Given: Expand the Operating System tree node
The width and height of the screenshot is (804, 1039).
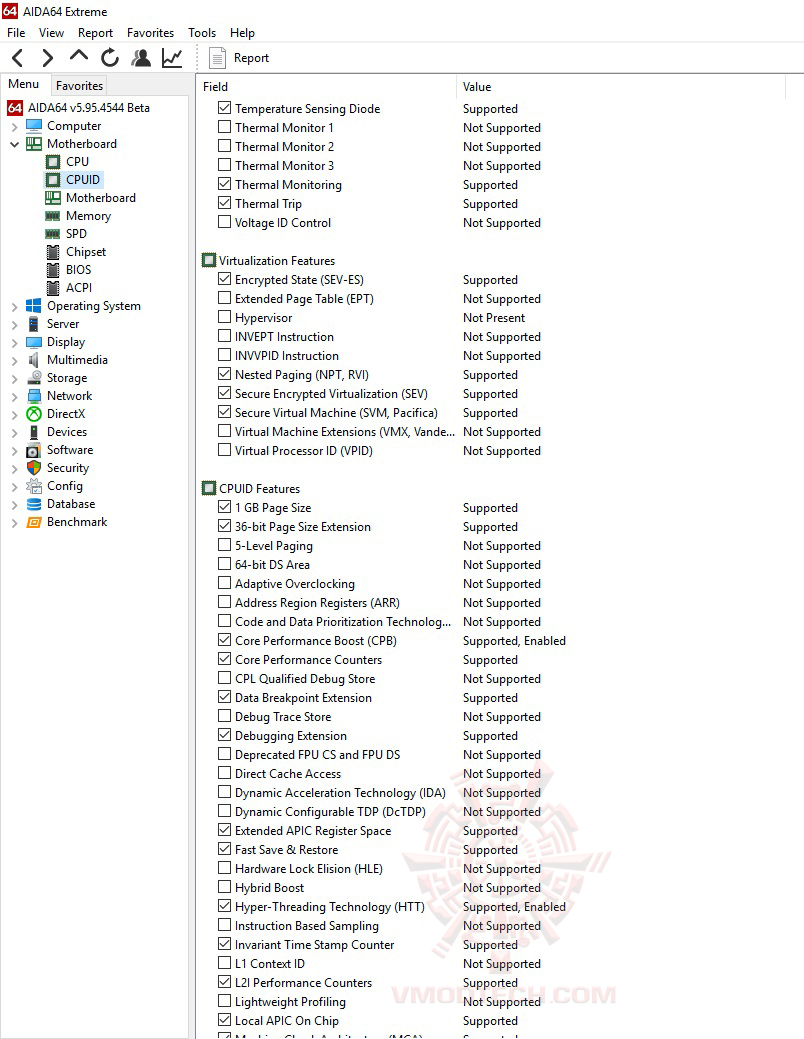Looking at the screenshot, I should coord(15,307).
